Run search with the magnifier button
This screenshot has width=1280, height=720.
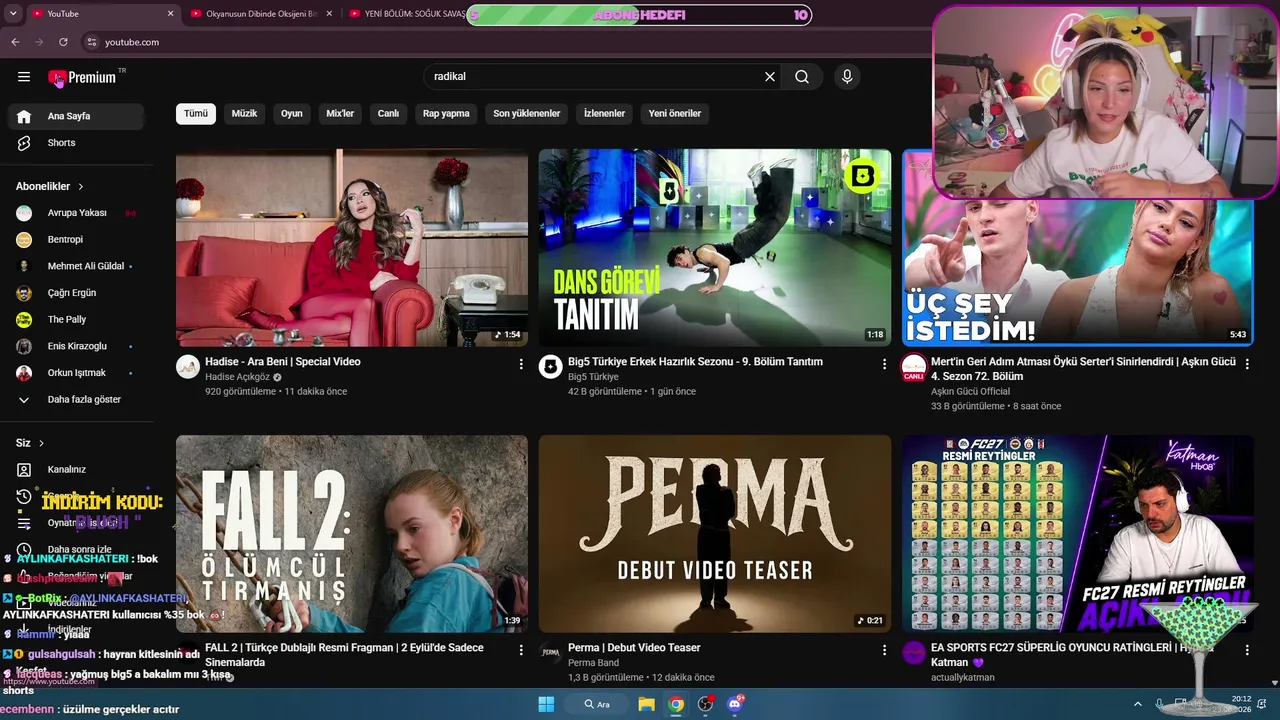802,77
